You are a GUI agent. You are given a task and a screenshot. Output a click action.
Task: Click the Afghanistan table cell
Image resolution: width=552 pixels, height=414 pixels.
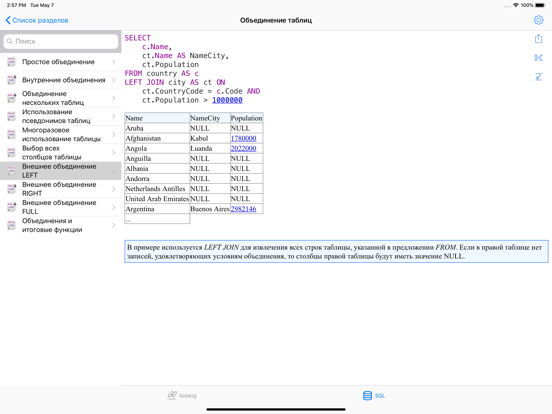pos(157,138)
